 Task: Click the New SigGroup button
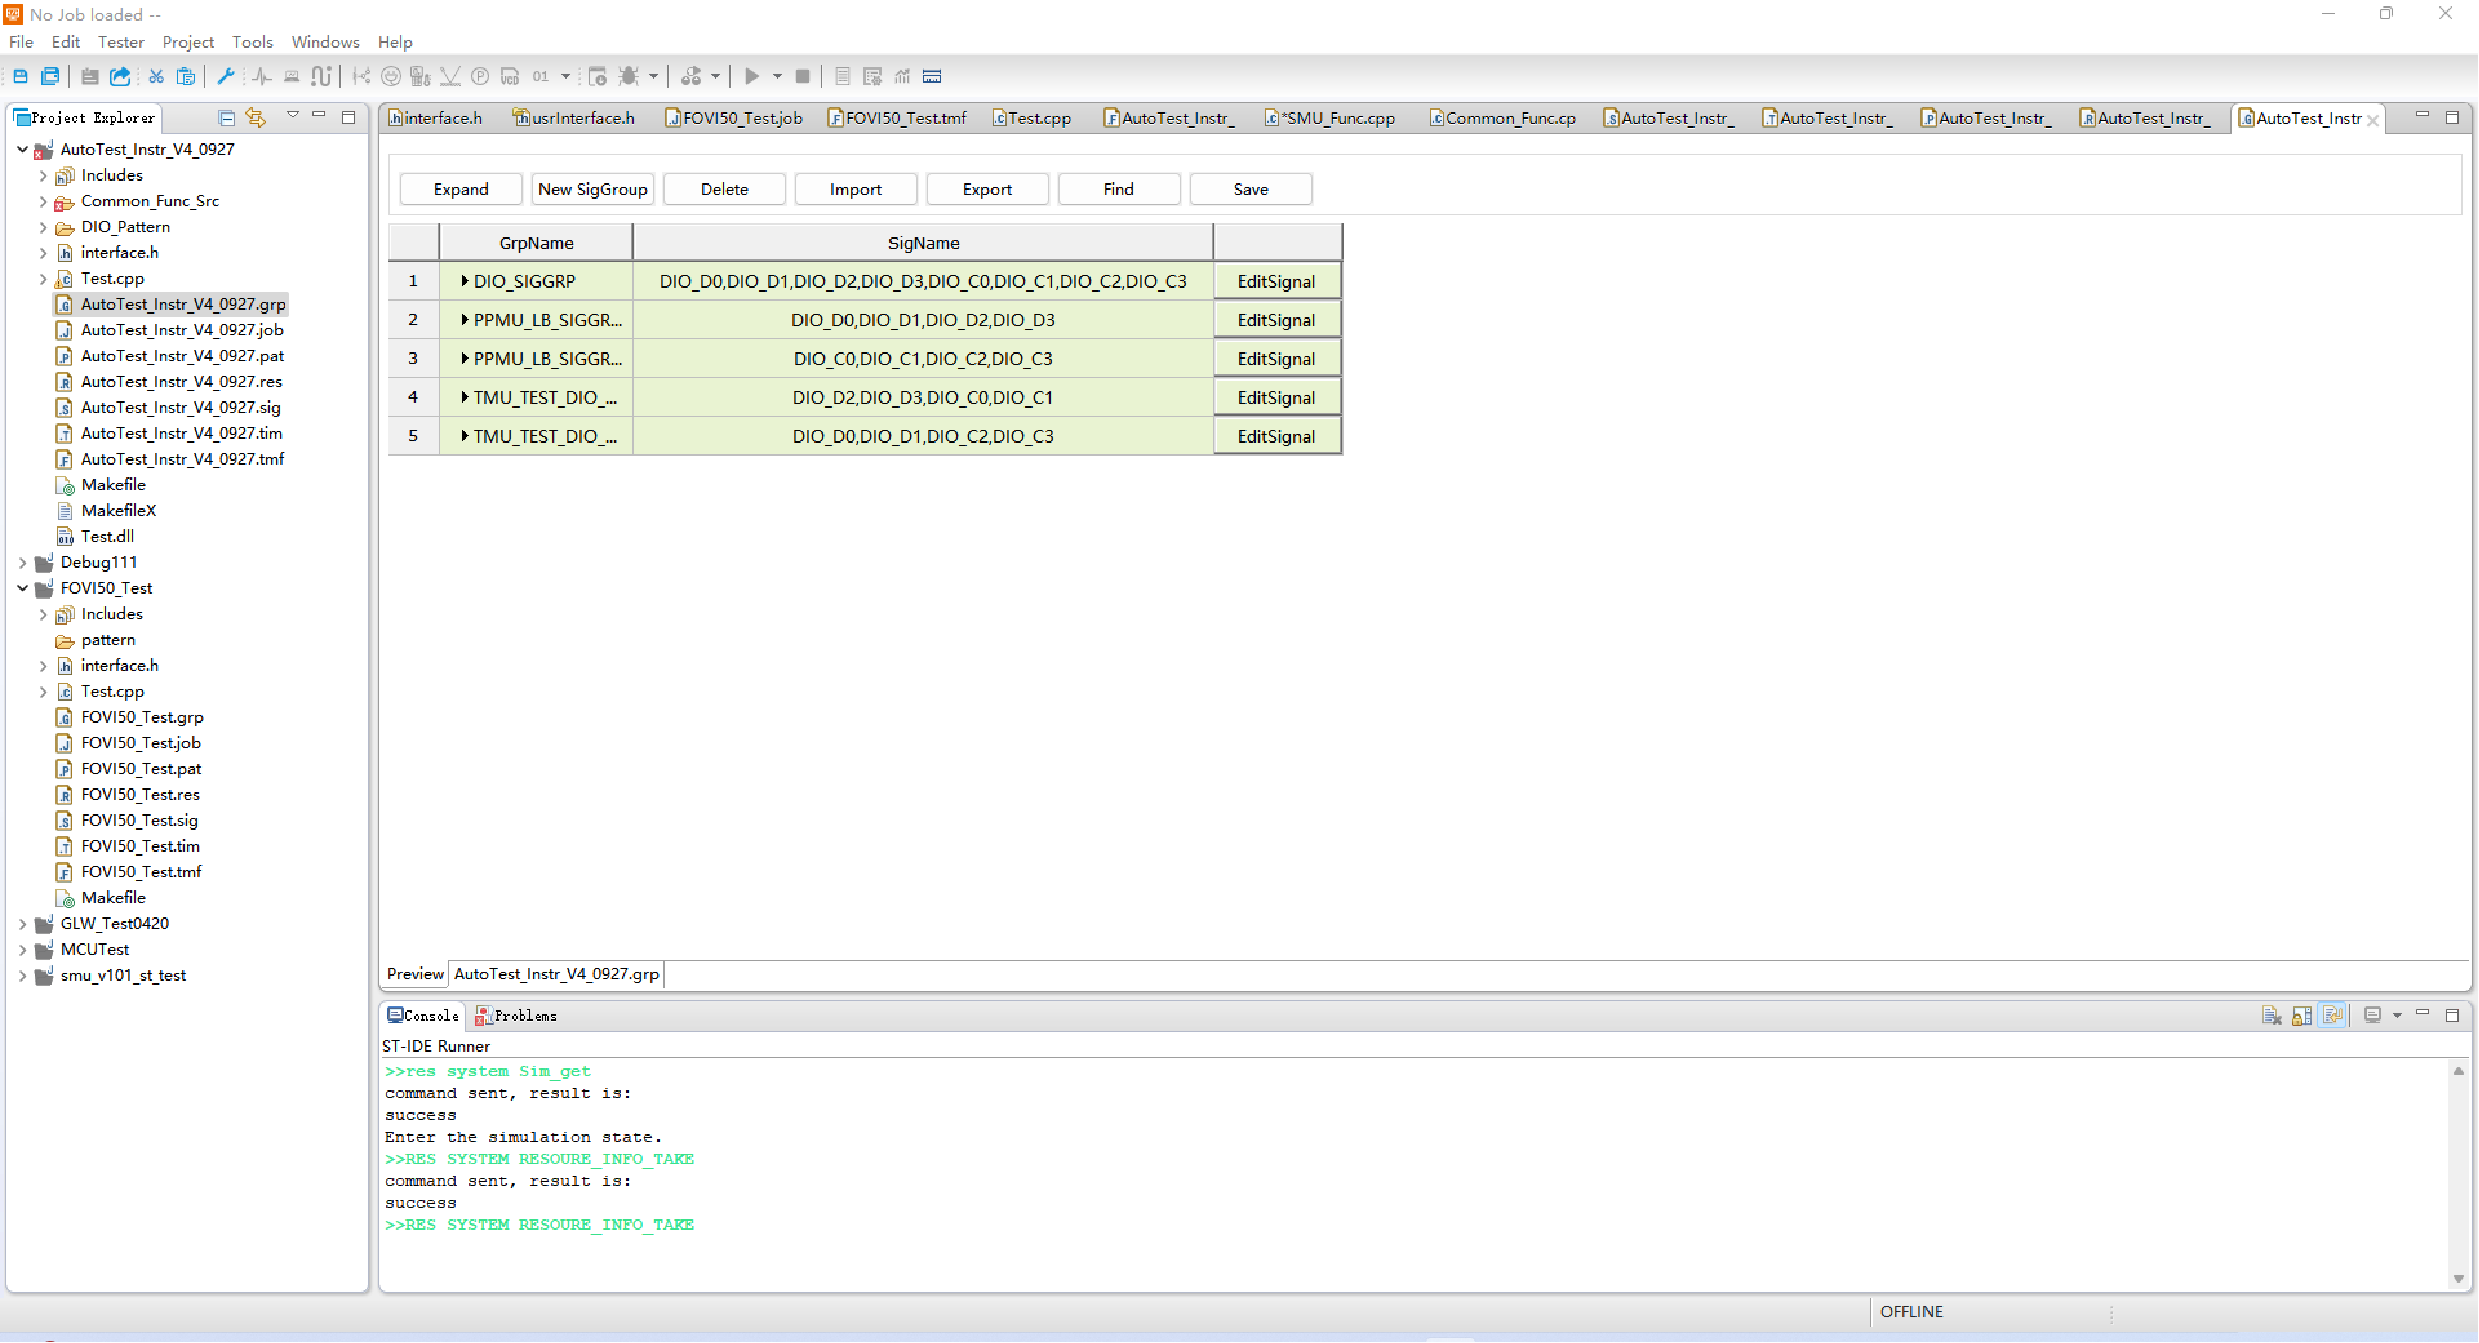point(592,189)
